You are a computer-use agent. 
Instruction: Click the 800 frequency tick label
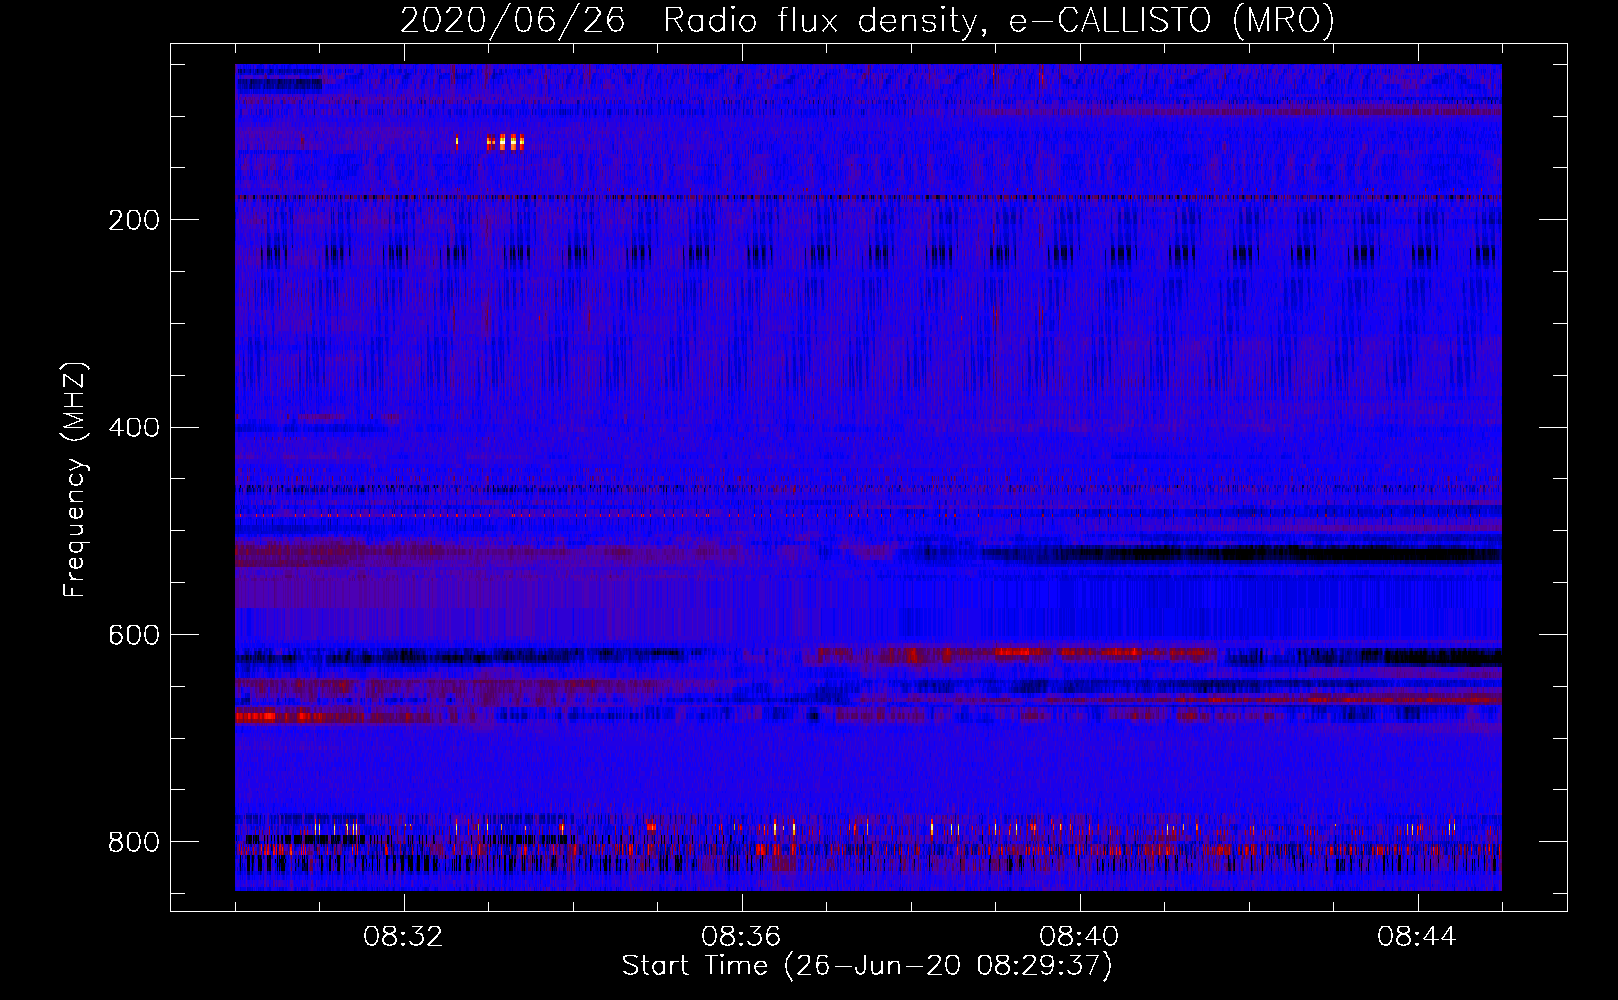coord(134,842)
